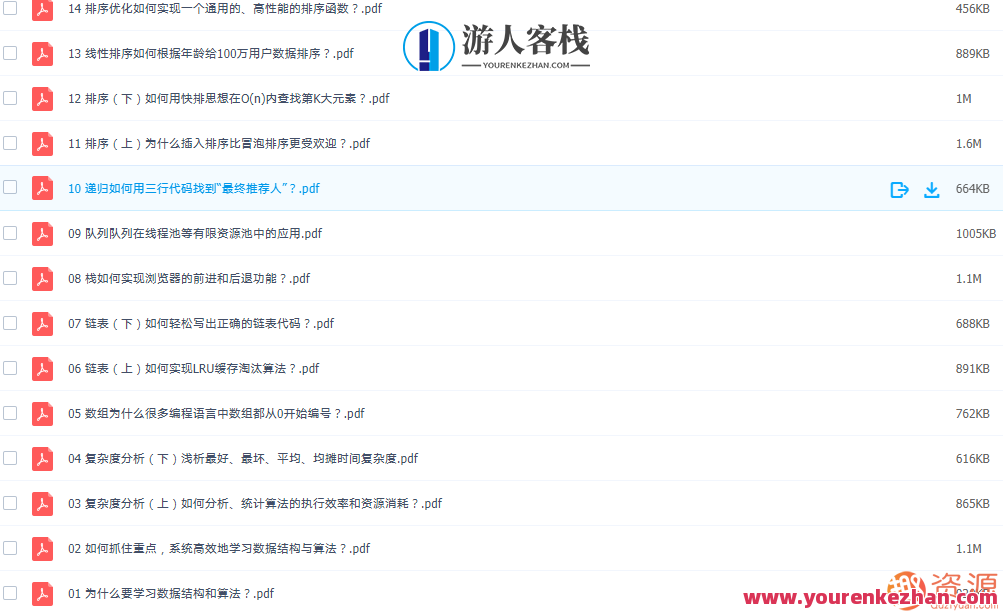Viewport: 1003px width, 614px height.
Task: Click the PDF icon beside file 03
Action: click(x=41, y=503)
